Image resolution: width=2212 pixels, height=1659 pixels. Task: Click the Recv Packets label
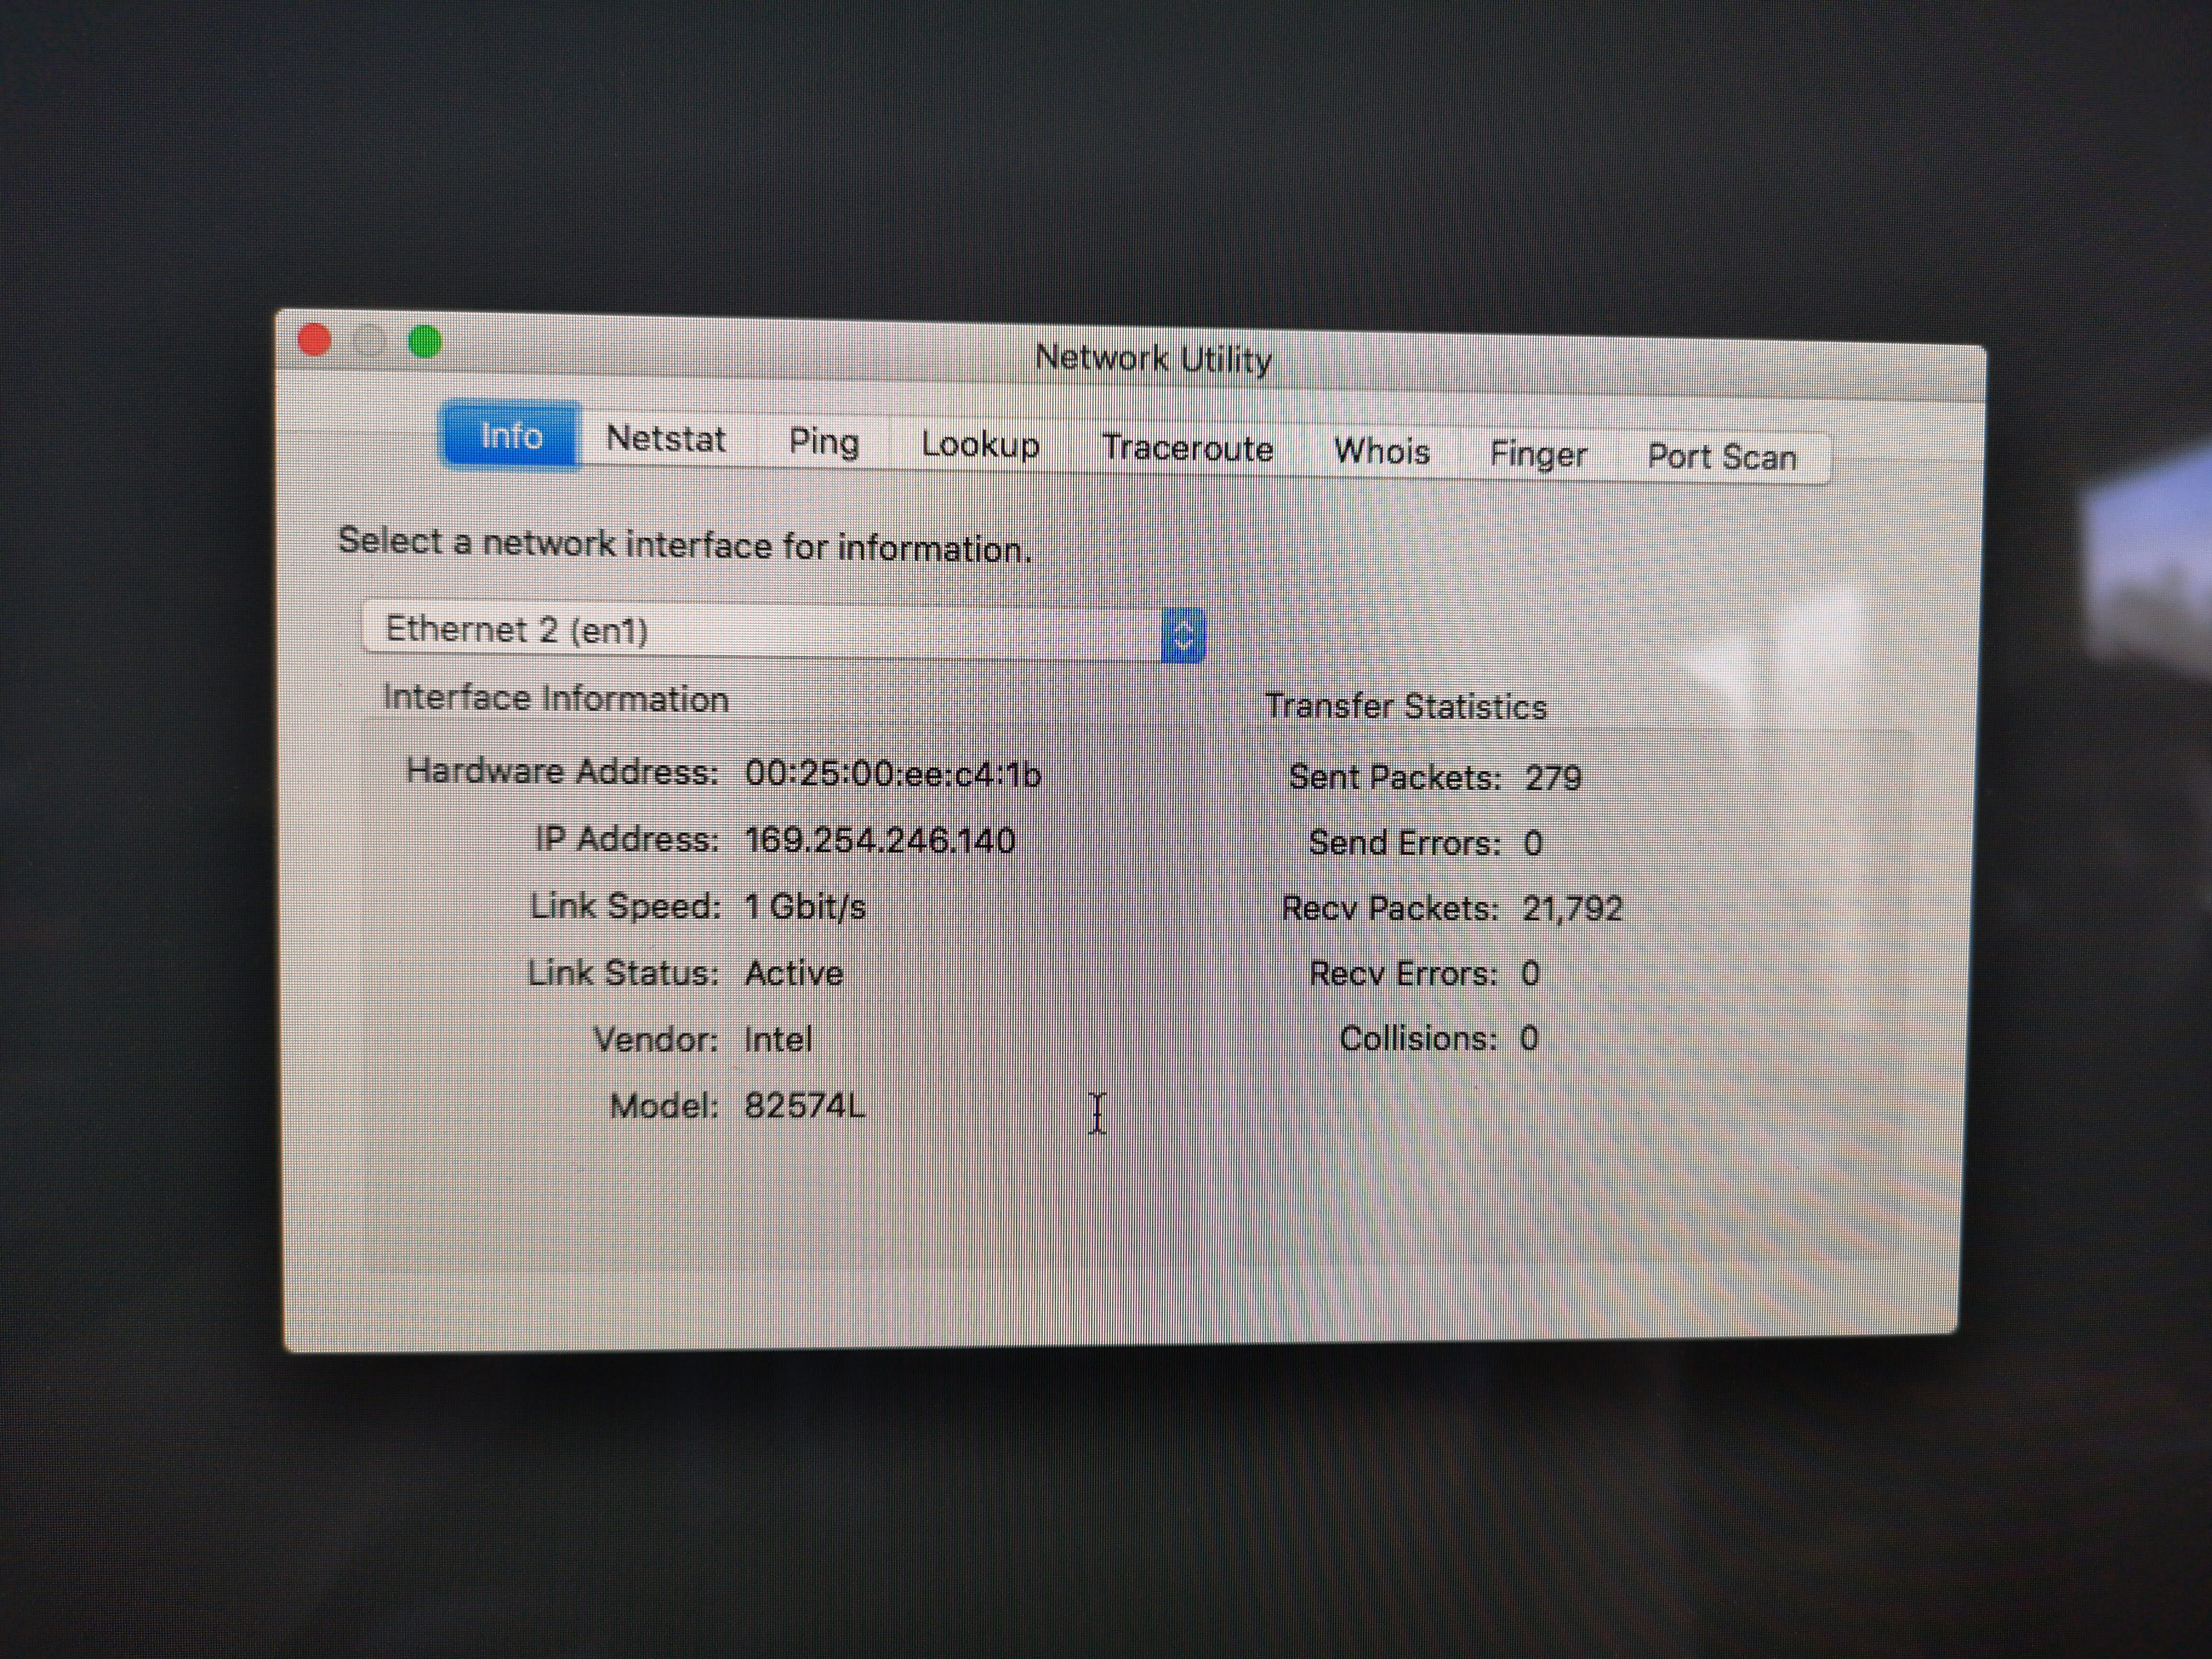(x=1391, y=908)
